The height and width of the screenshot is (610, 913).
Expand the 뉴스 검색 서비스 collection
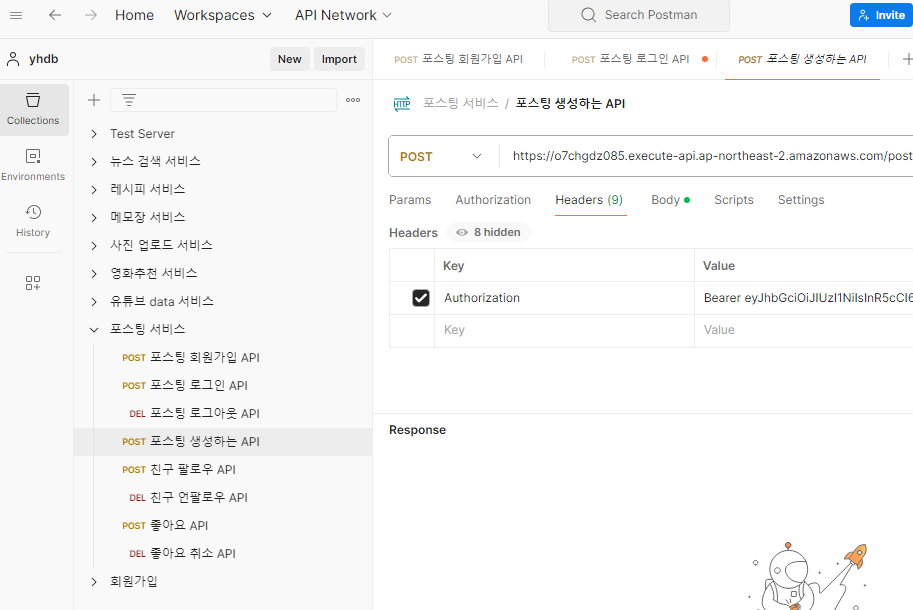tap(94, 162)
